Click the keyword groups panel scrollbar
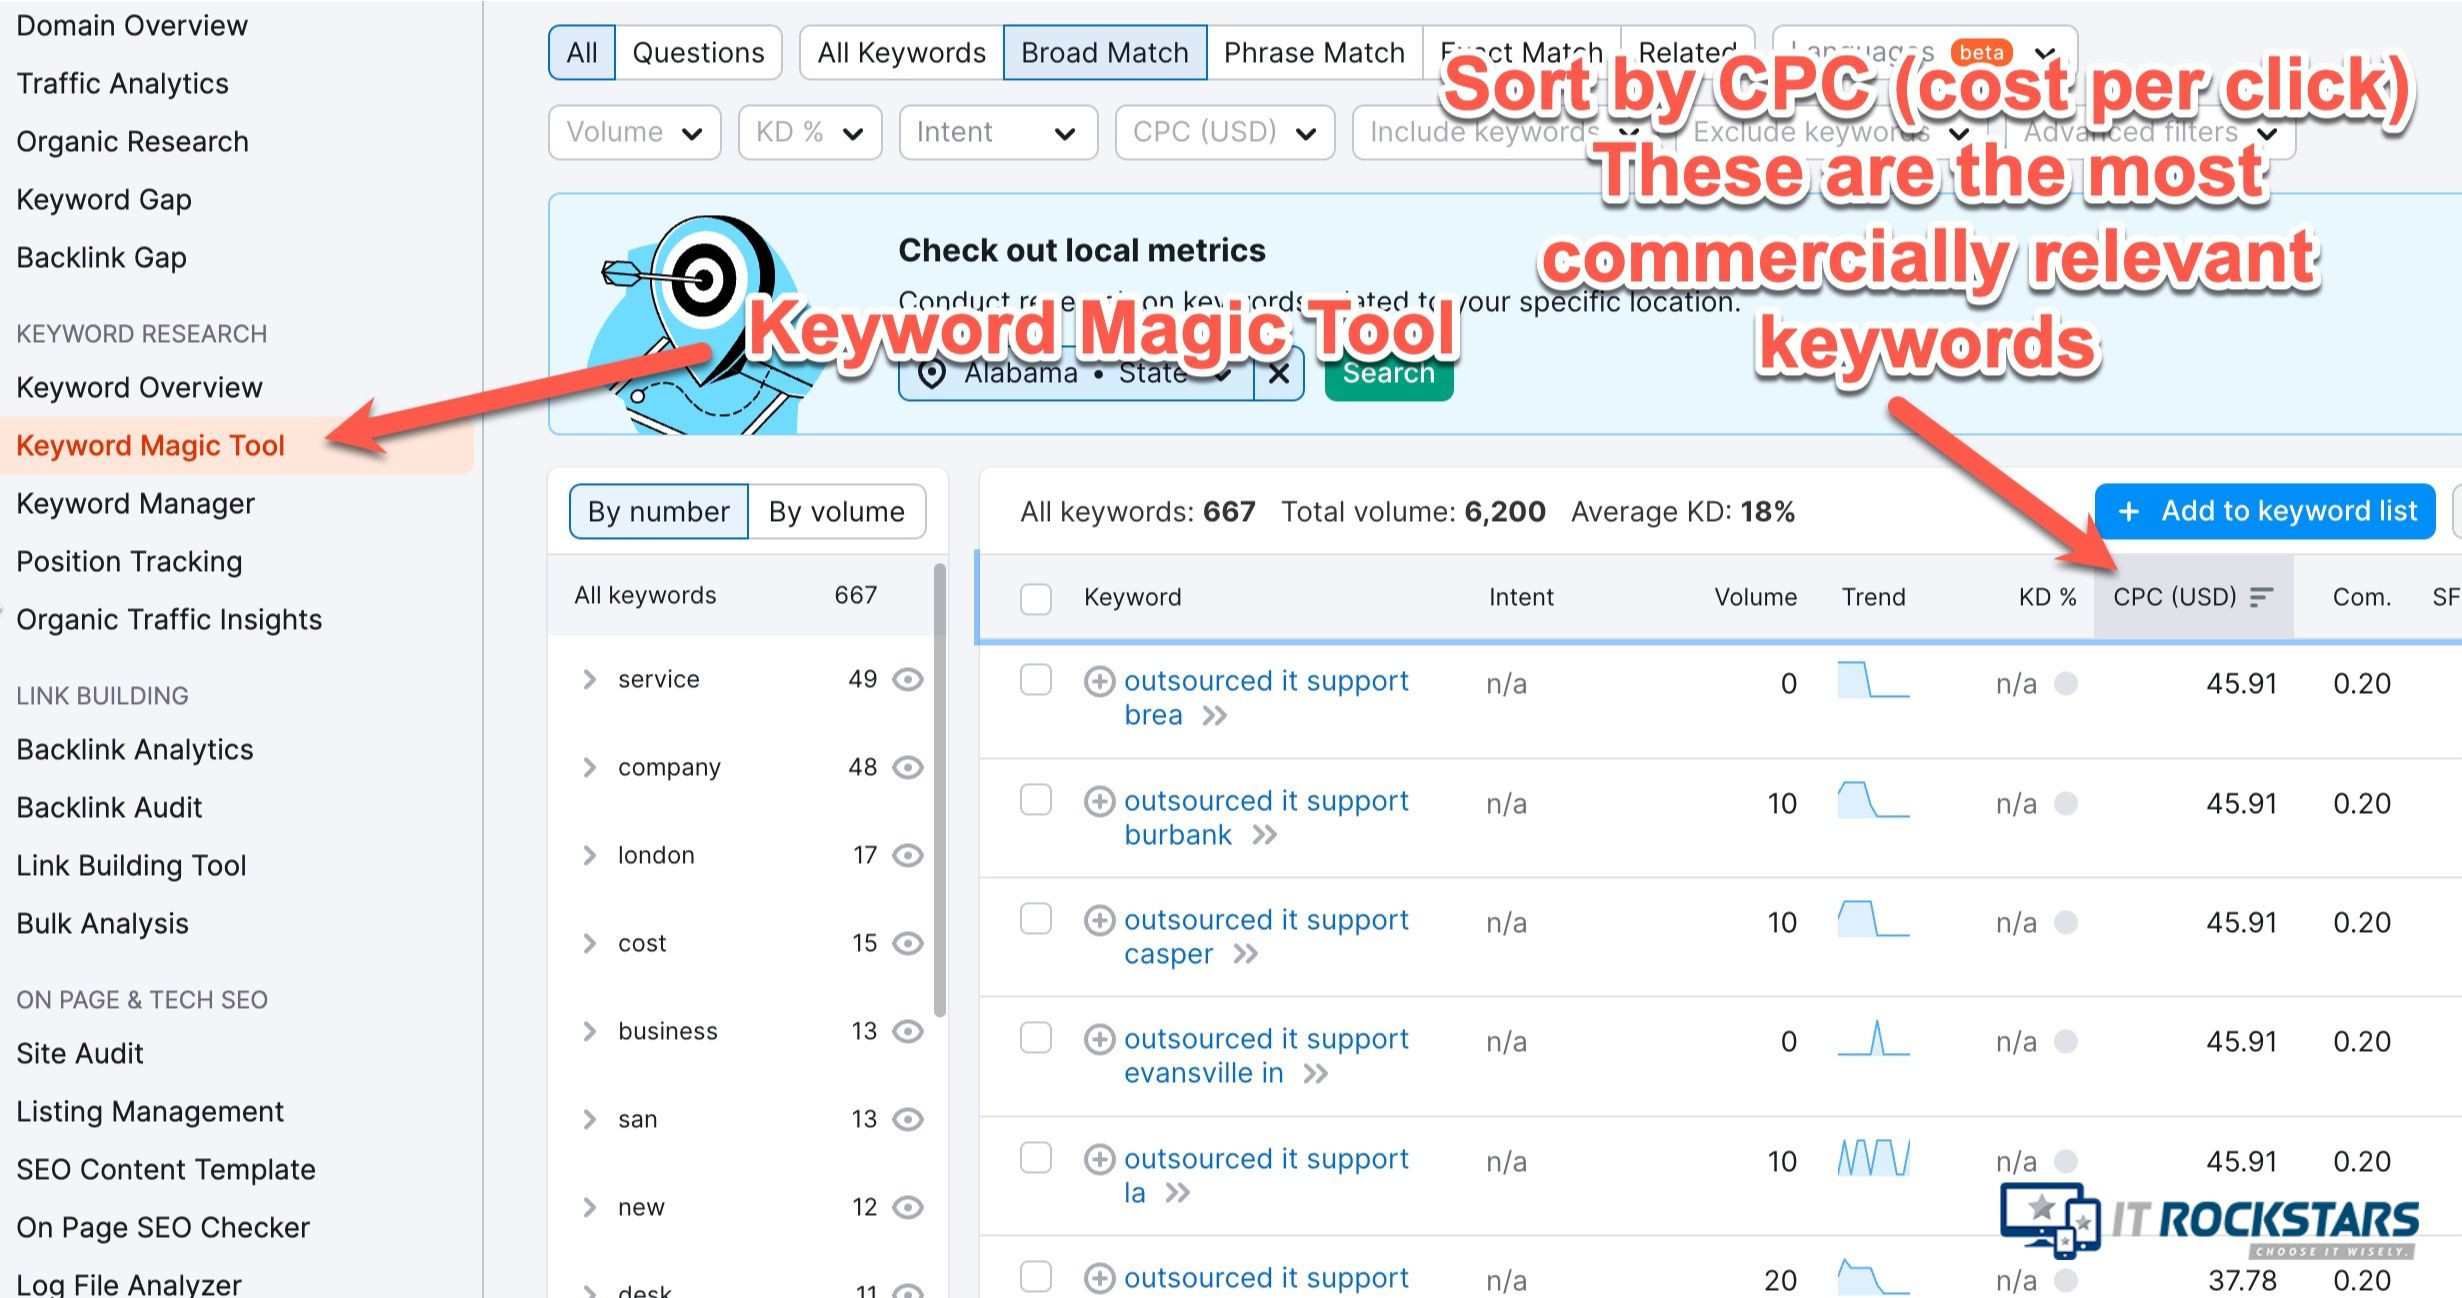 (x=939, y=790)
